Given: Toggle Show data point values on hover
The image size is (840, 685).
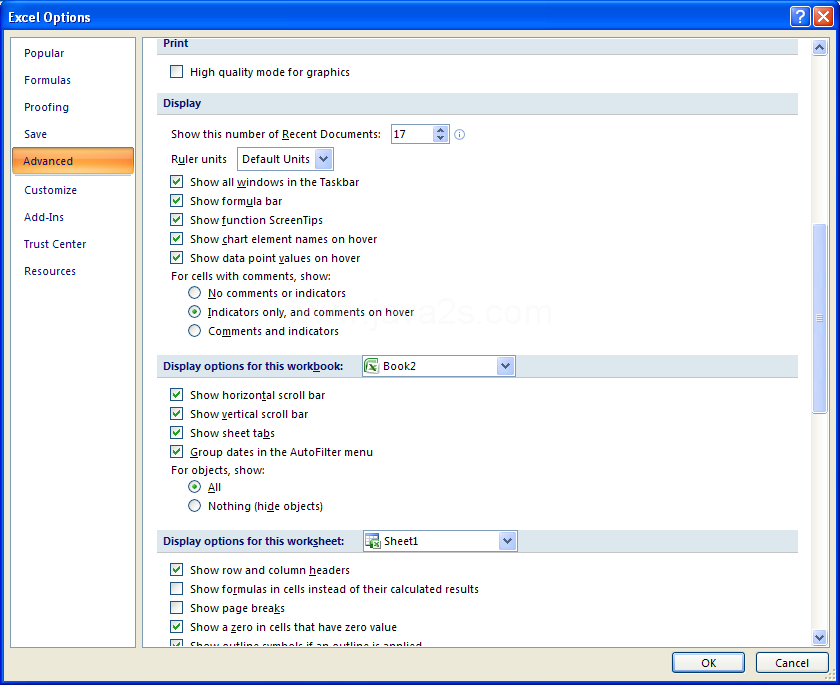Looking at the screenshot, I should click(x=176, y=258).
